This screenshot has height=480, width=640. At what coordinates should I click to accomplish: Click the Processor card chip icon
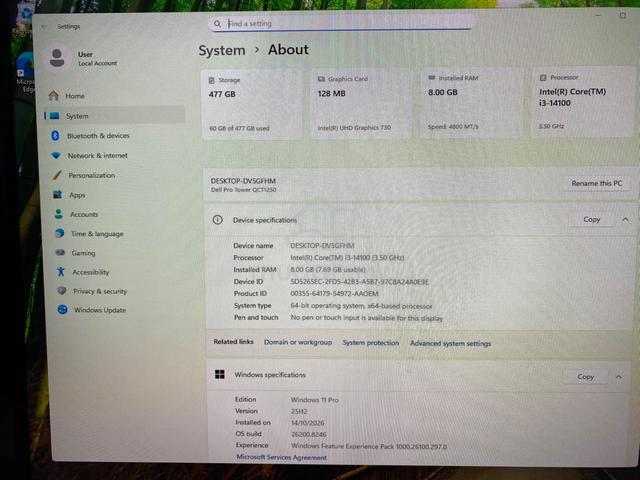(x=543, y=78)
